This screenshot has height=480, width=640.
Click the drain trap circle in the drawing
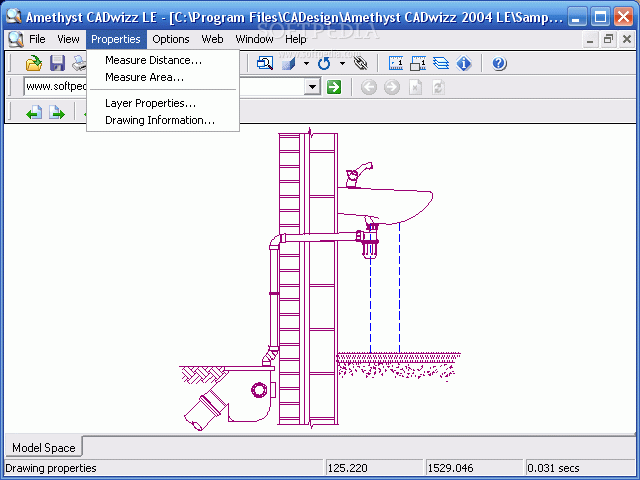259,389
